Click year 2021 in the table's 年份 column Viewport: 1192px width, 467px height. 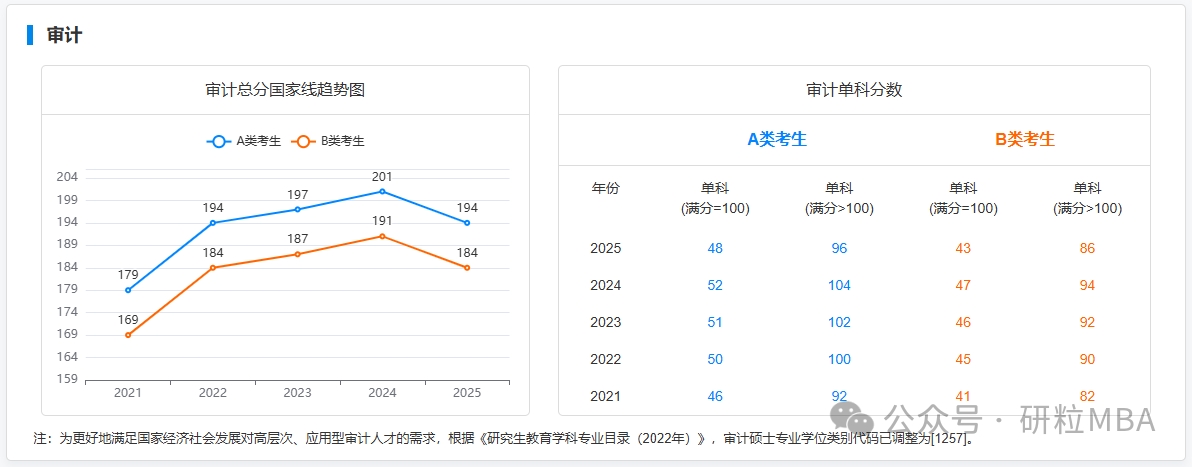pos(605,397)
